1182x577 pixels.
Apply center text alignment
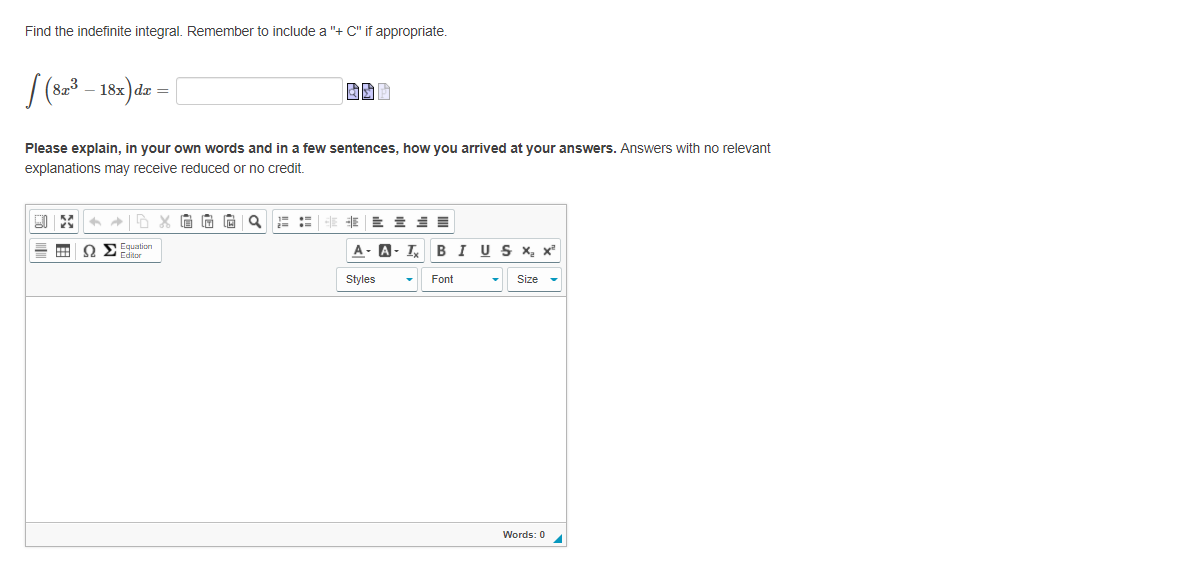coord(401,222)
